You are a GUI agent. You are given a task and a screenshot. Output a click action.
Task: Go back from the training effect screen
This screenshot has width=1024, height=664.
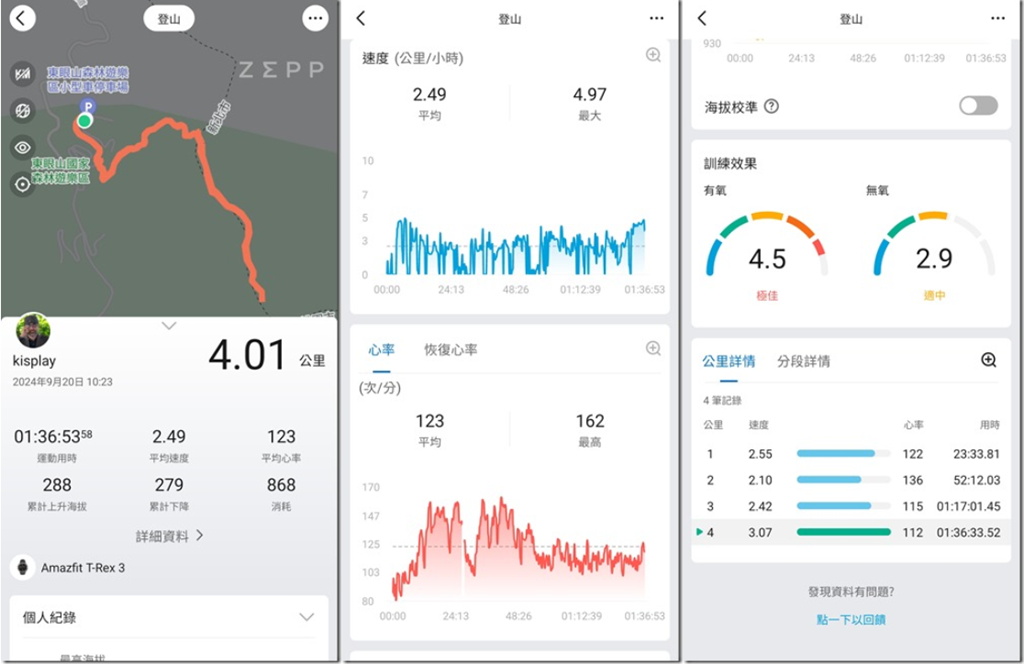(703, 18)
